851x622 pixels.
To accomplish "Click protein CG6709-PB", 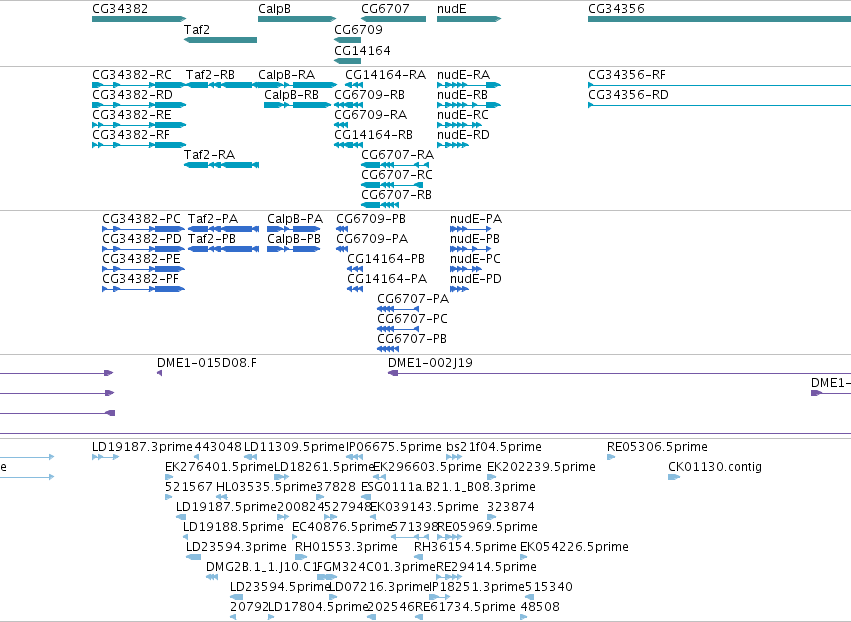I will 342,229.
